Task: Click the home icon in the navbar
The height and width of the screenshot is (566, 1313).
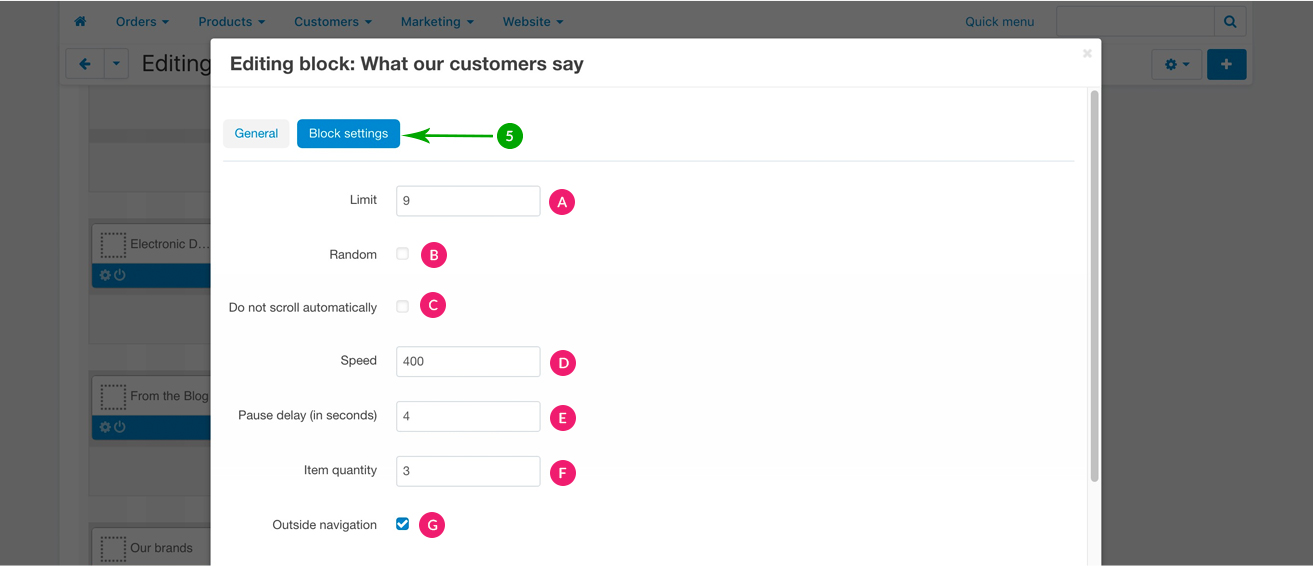Action: pos(80,21)
